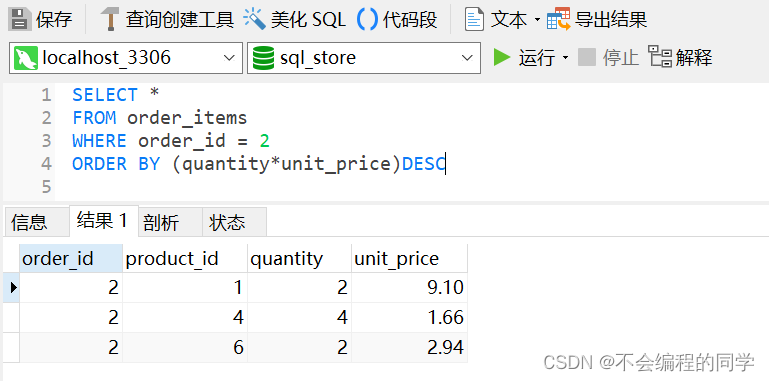Click the product_id cell in the 9.10 row
The height and width of the screenshot is (381, 769).
[x=185, y=287]
